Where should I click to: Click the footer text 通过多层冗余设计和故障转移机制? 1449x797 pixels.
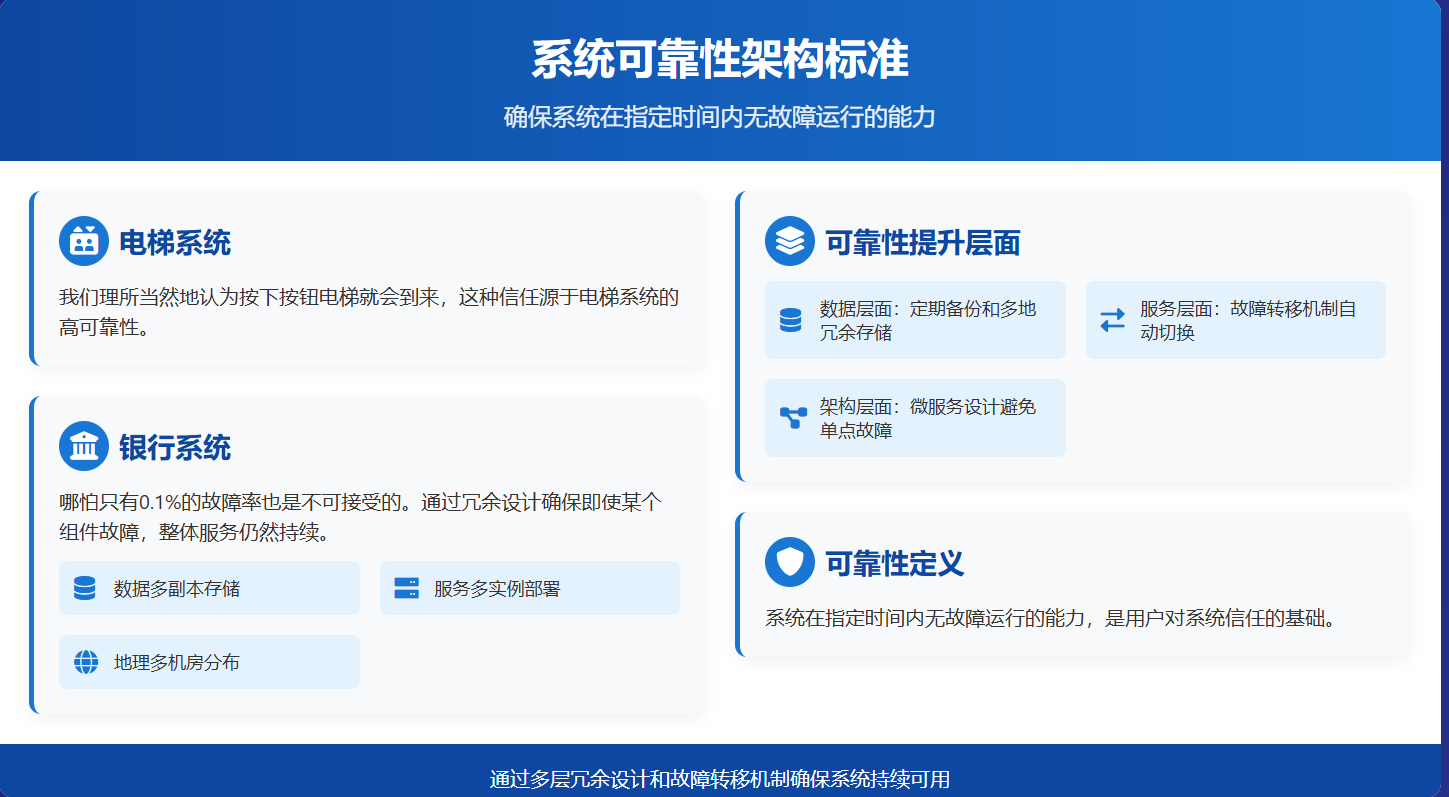pyautogui.click(x=720, y=779)
